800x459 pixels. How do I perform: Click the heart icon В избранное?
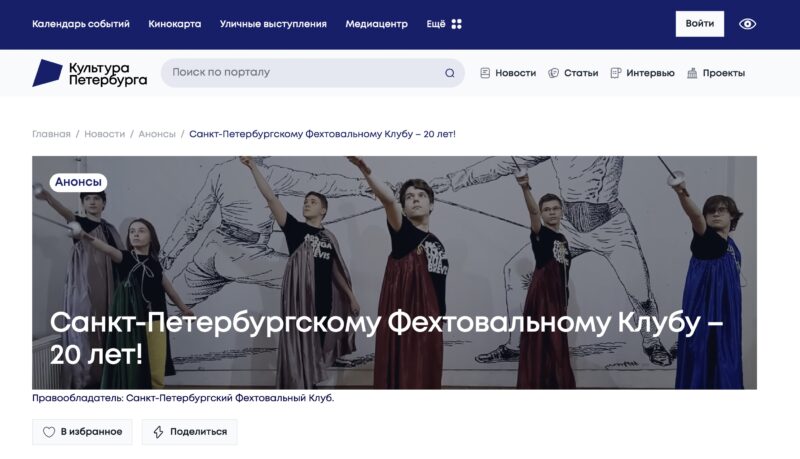coord(48,432)
